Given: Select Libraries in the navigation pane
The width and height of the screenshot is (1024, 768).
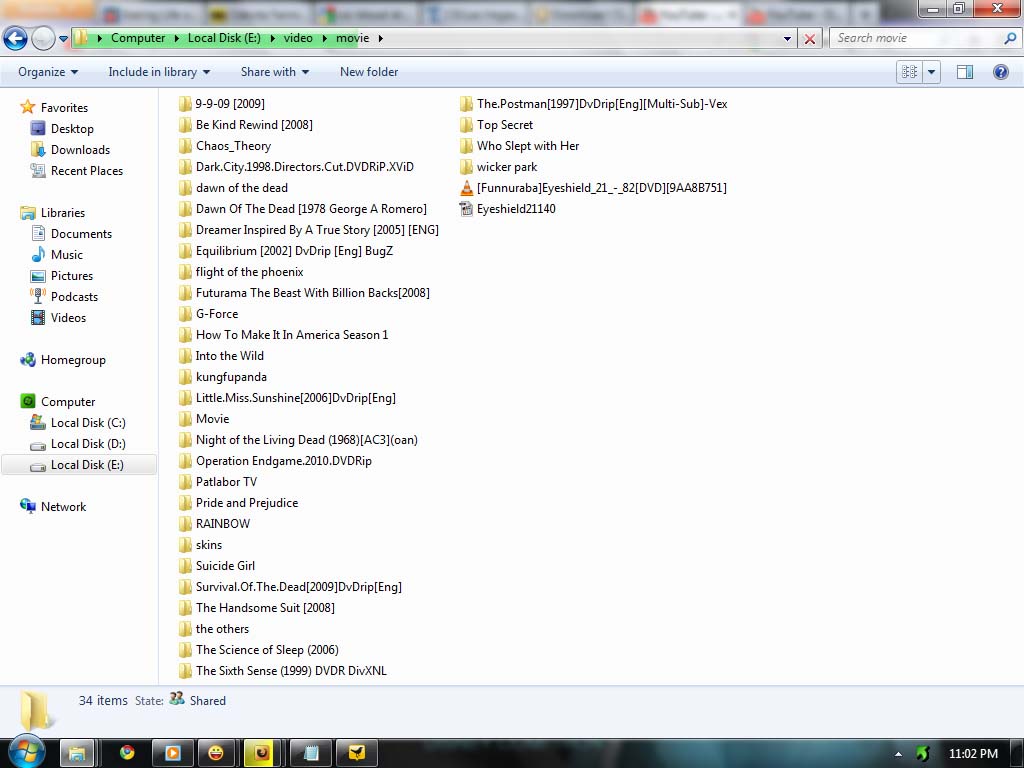Looking at the screenshot, I should [x=63, y=213].
